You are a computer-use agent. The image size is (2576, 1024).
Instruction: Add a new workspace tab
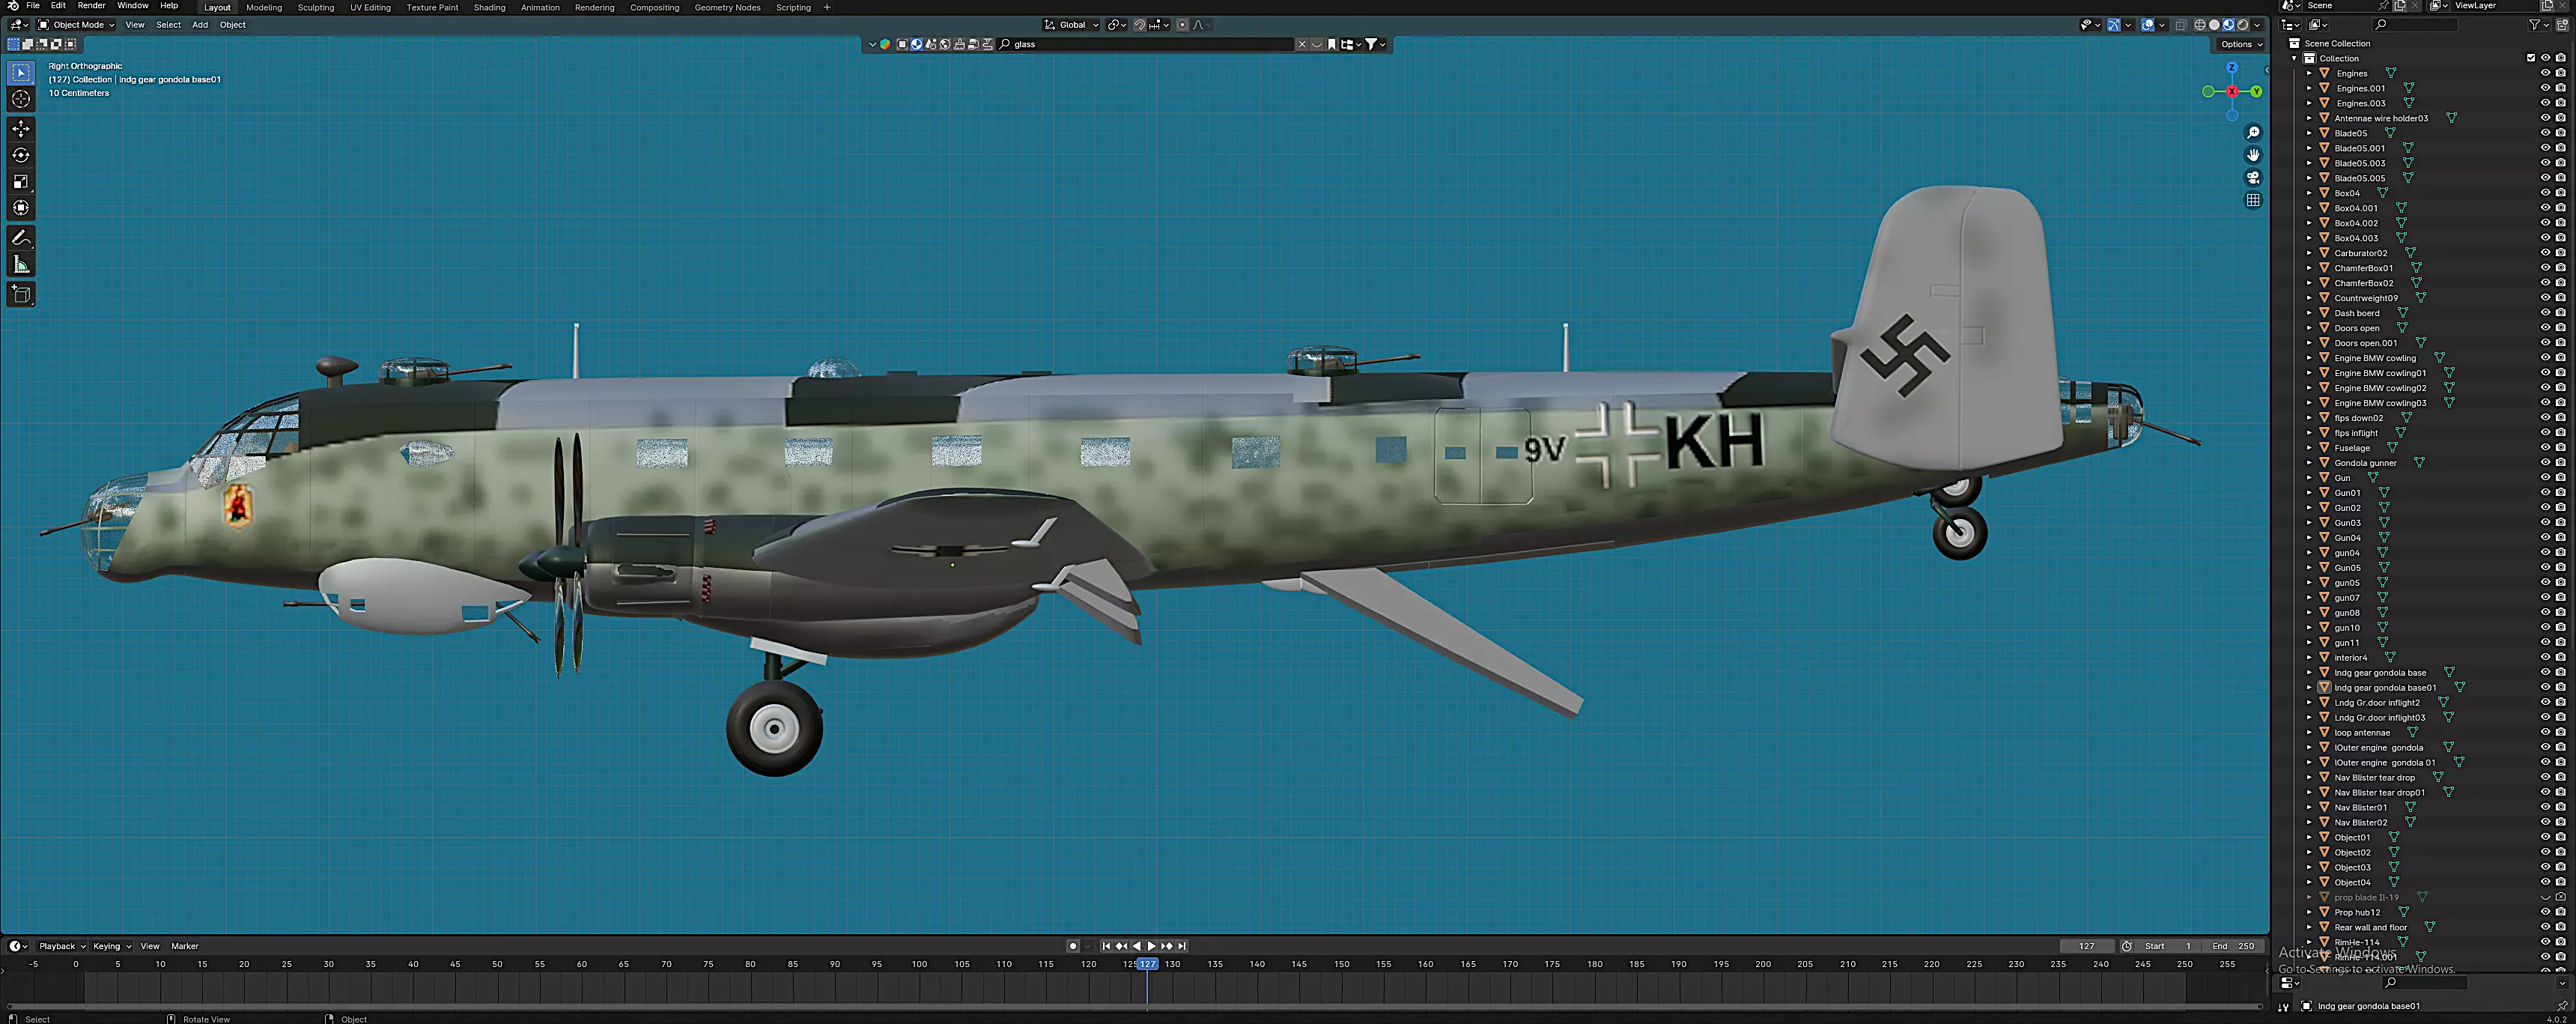[x=827, y=7]
